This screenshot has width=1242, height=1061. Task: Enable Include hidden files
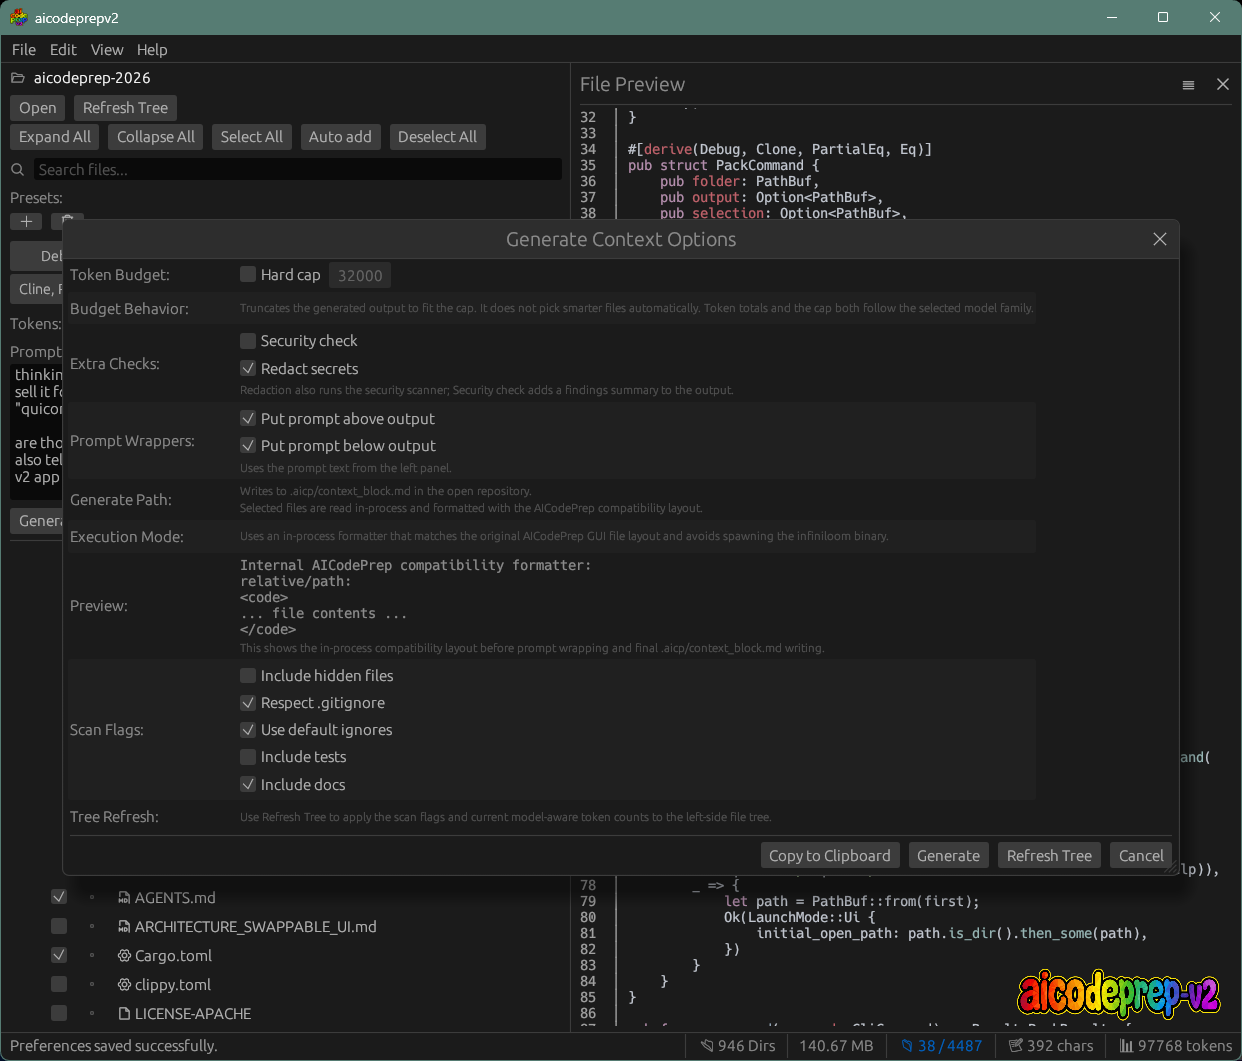[248, 676]
